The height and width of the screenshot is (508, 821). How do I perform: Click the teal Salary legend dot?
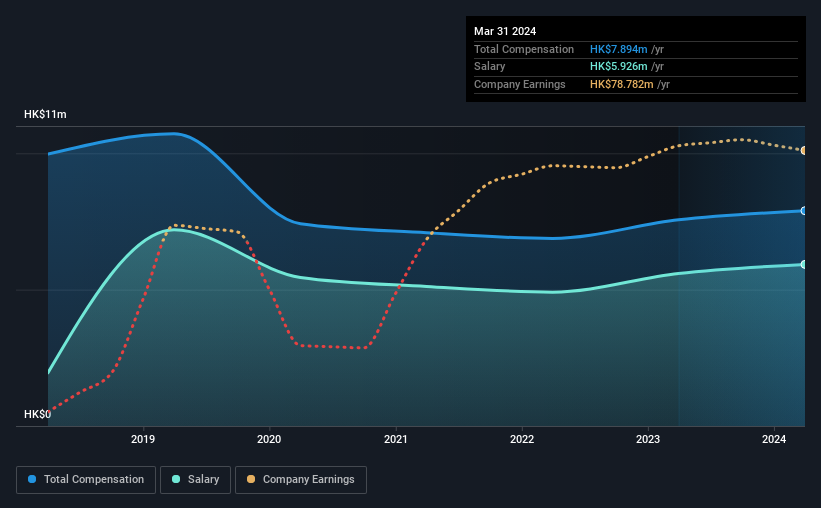pyautogui.click(x=176, y=479)
